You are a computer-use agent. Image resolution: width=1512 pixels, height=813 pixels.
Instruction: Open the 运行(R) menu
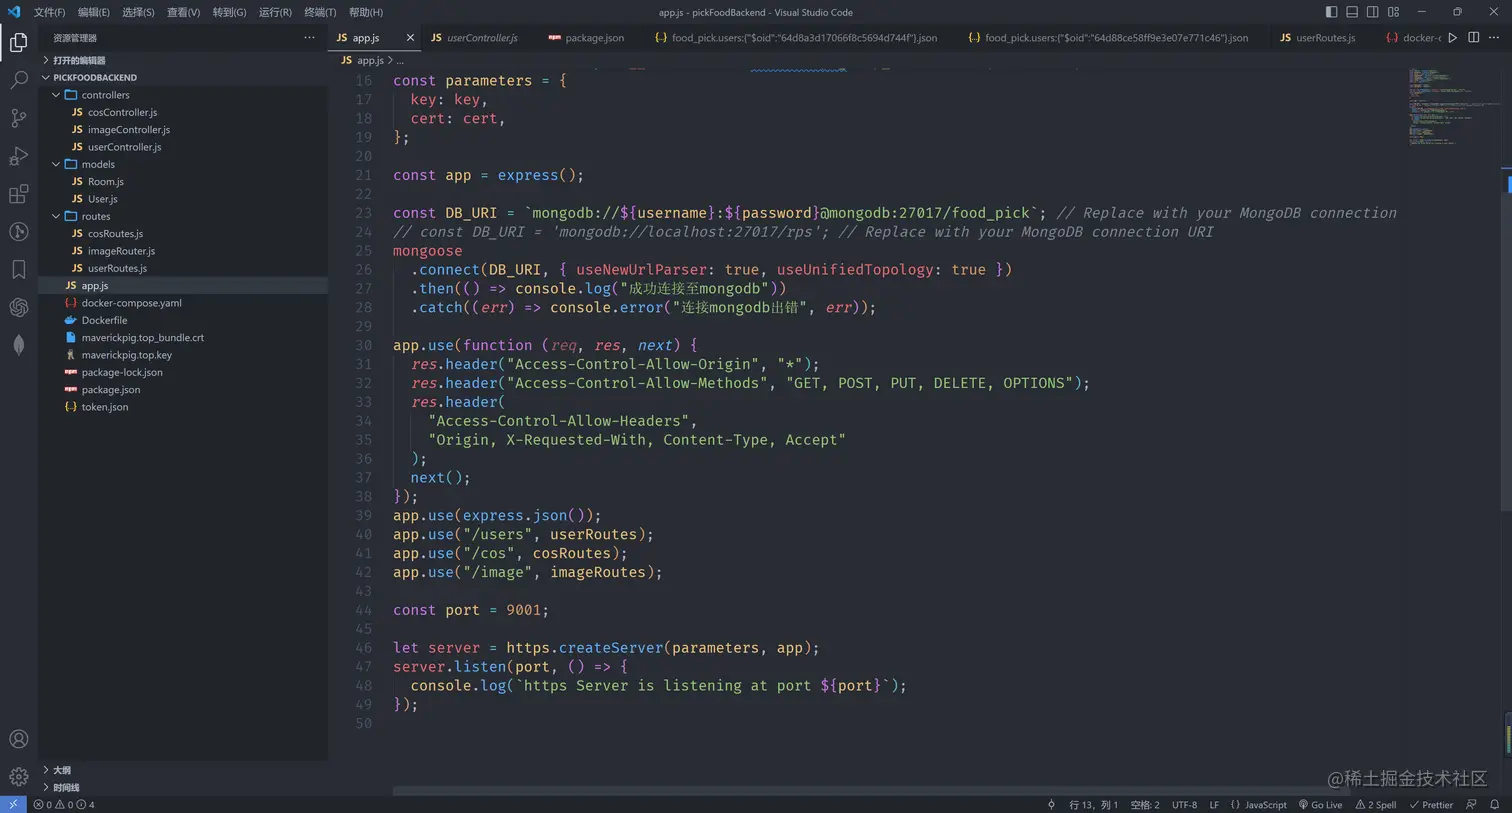click(x=275, y=12)
